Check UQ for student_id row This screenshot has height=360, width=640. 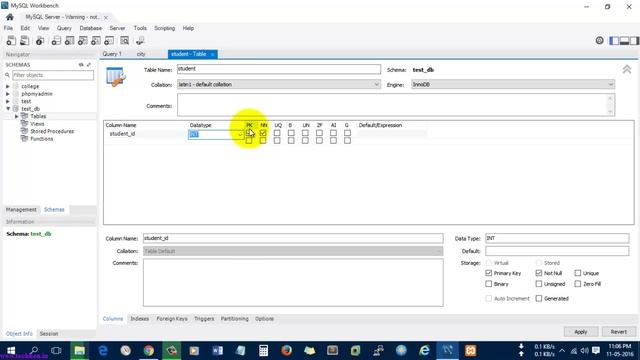coord(277,133)
